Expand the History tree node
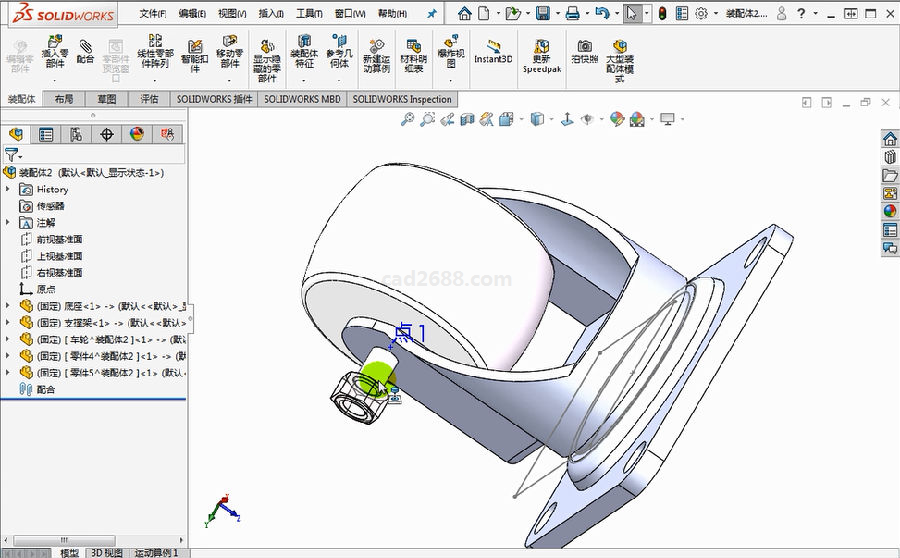The height and width of the screenshot is (558, 900). coord(9,189)
